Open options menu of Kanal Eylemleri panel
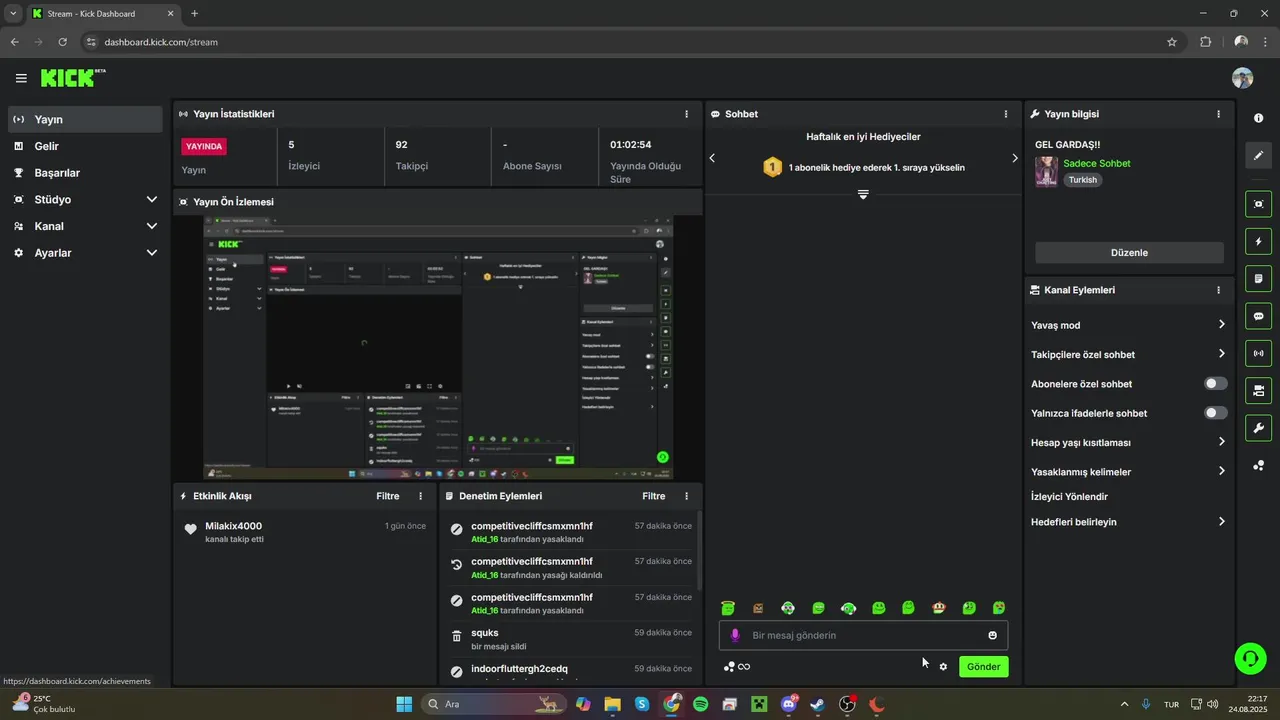This screenshot has height=720, width=1280. (1218, 290)
